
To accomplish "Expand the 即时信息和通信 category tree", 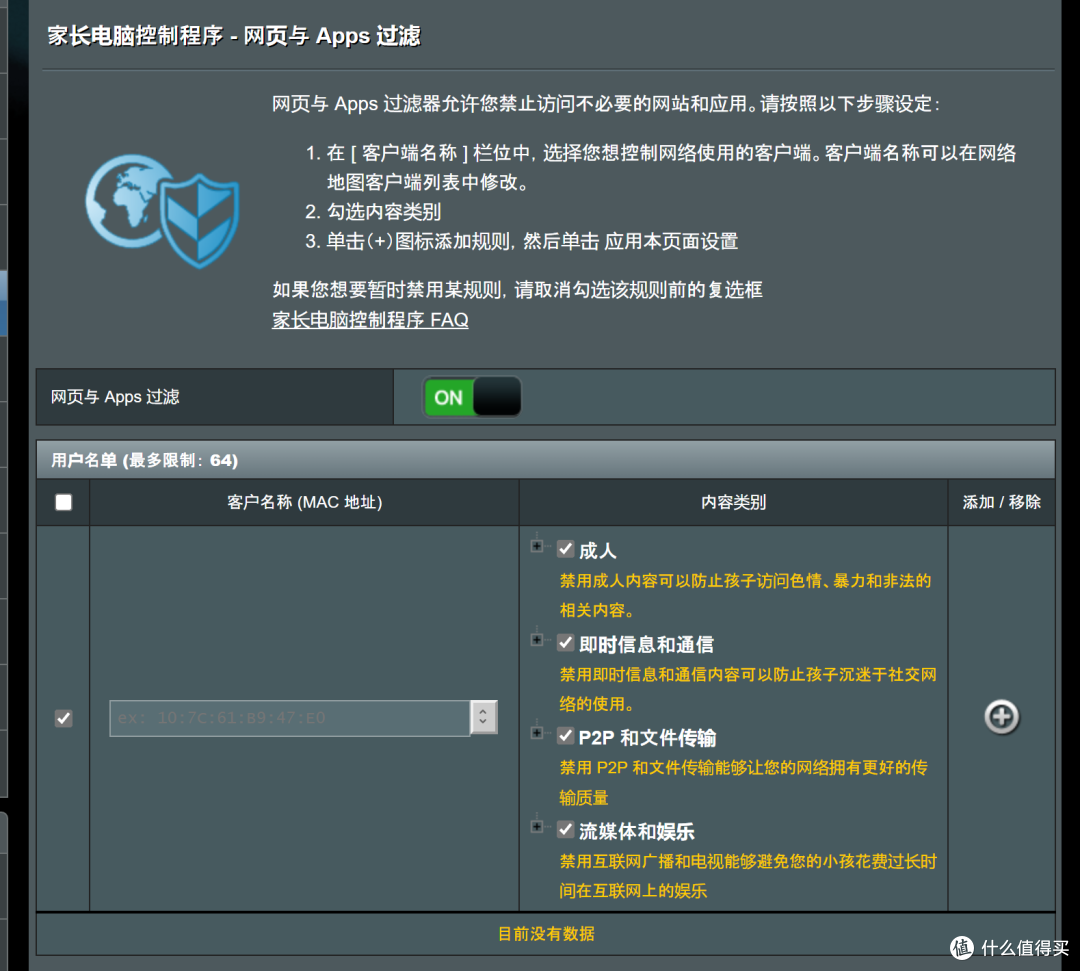I will pyautogui.click(x=537, y=640).
